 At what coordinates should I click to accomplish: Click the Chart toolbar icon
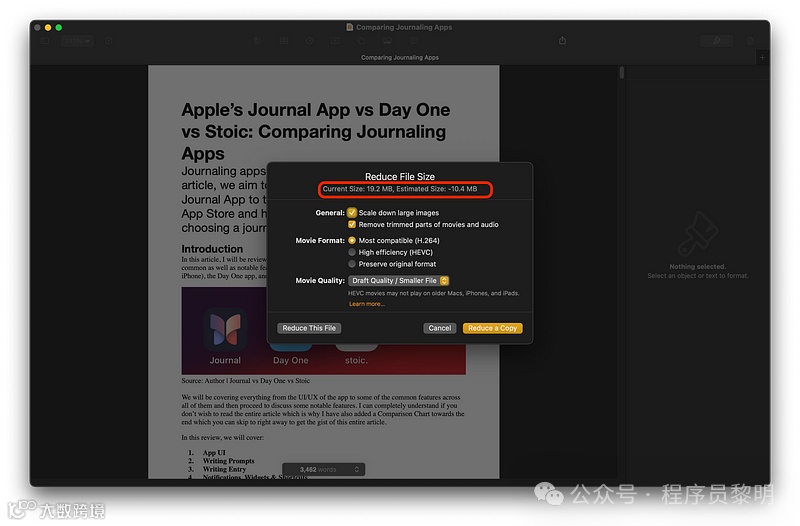pyautogui.click(x=310, y=41)
